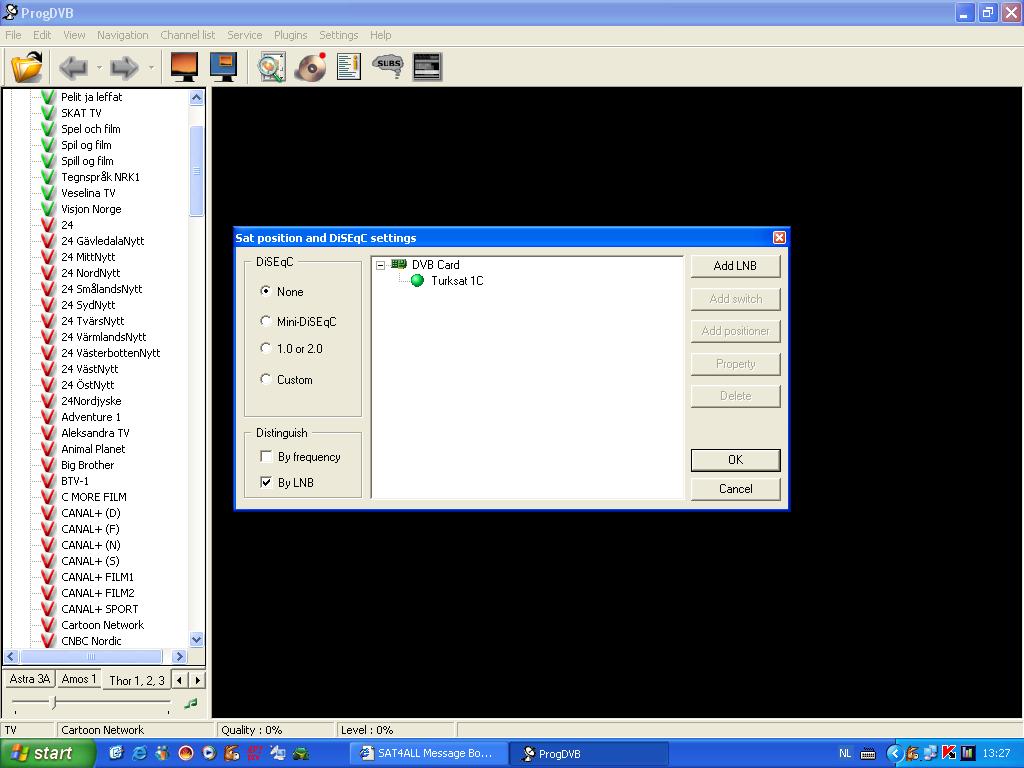This screenshot has height=768, width=1024.
Task: Show hidden tray icons arrow
Action: [x=894, y=754]
